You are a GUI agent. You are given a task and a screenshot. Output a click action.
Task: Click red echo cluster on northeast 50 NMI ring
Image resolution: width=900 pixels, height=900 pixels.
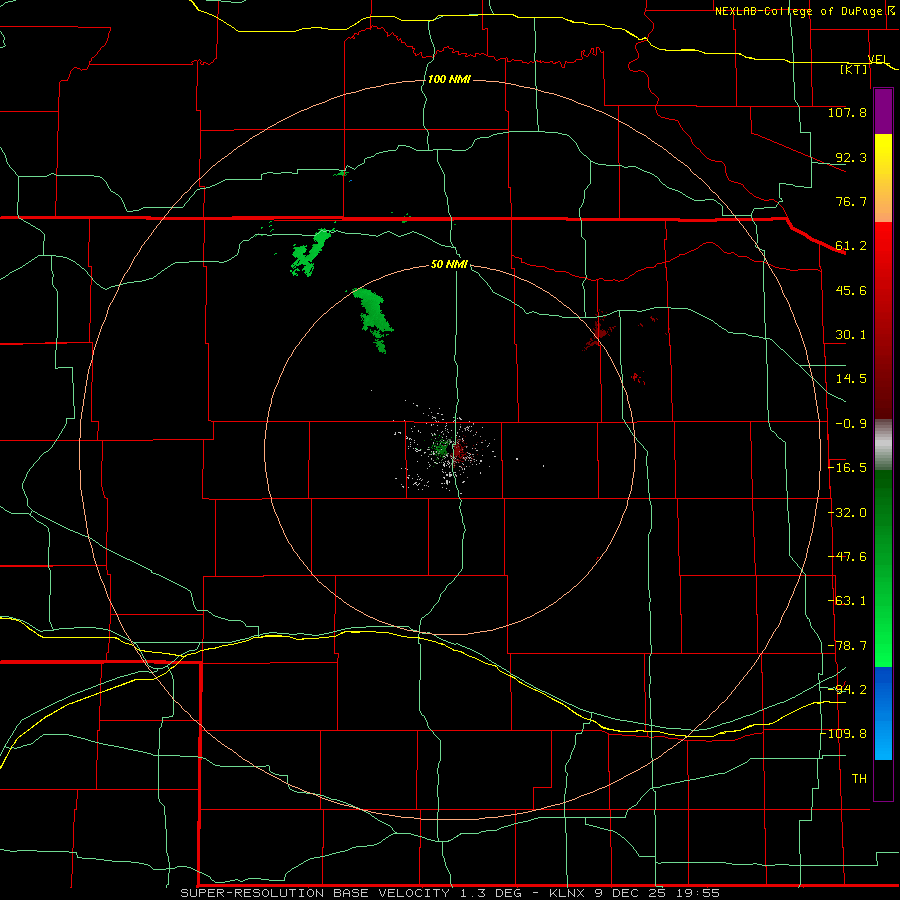[599, 335]
